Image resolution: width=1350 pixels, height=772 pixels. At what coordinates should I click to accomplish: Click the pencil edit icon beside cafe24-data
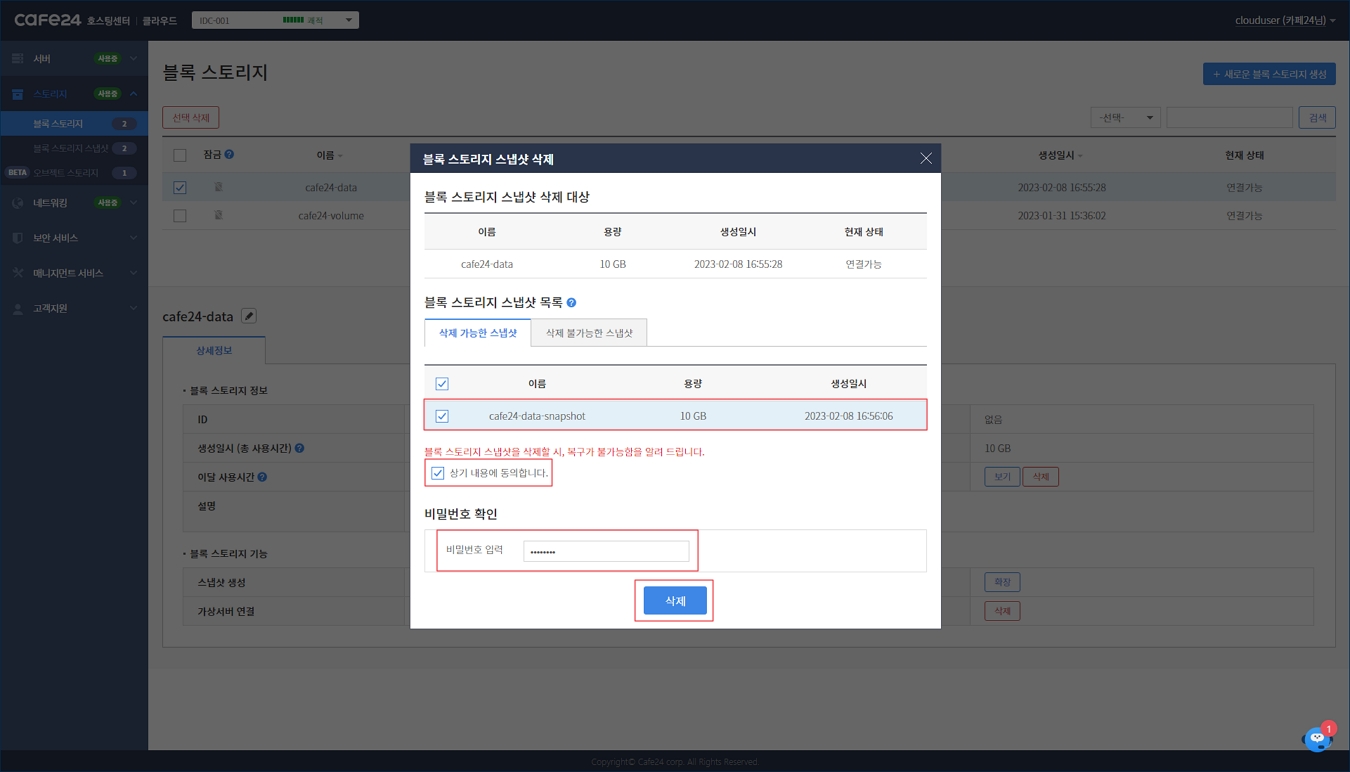coord(249,316)
